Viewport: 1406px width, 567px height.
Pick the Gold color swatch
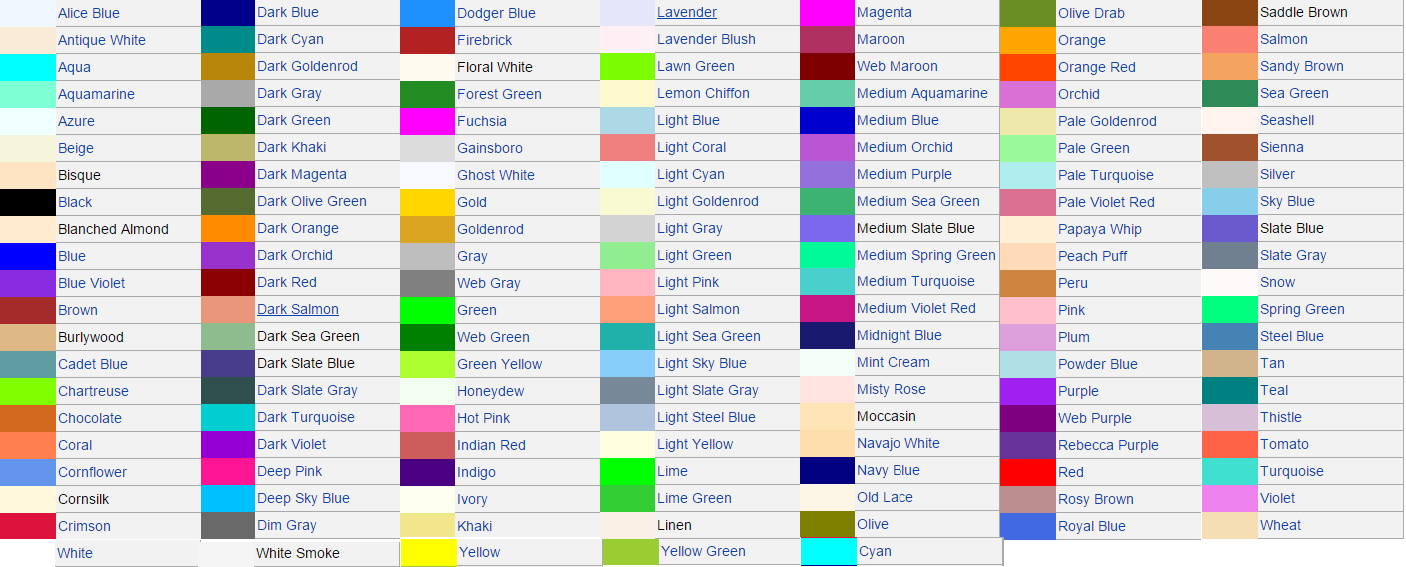(x=427, y=202)
